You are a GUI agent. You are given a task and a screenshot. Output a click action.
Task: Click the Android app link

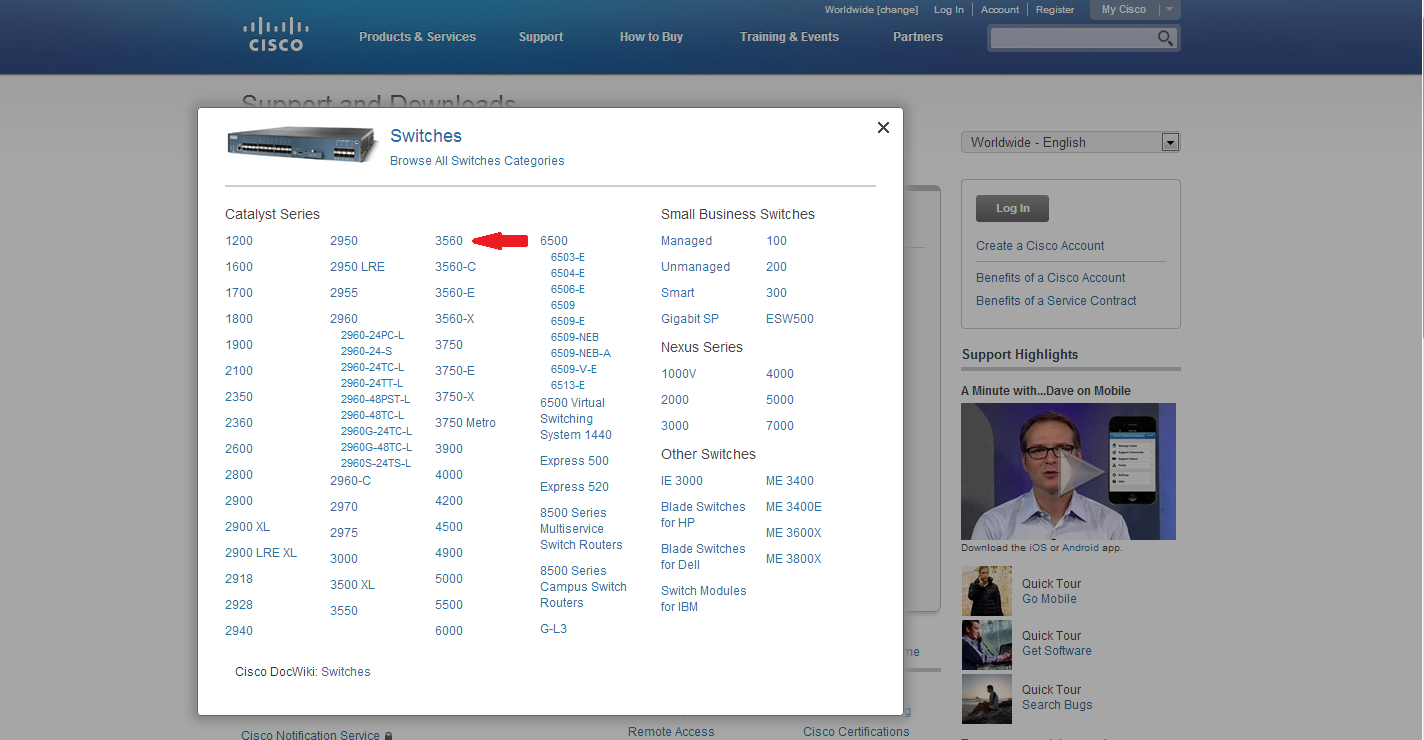[1080, 548]
